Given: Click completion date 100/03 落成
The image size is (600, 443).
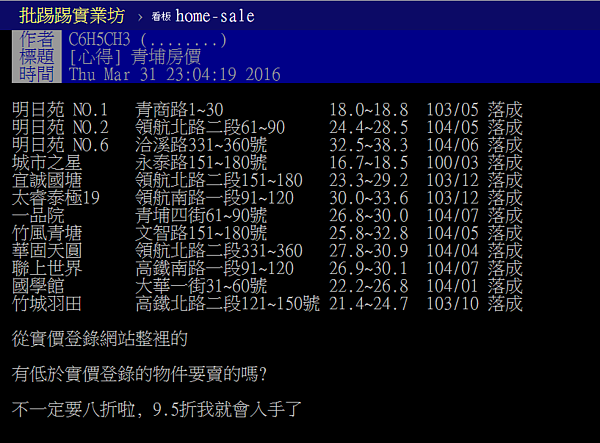Looking at the screenshot, I should point(474,163).
